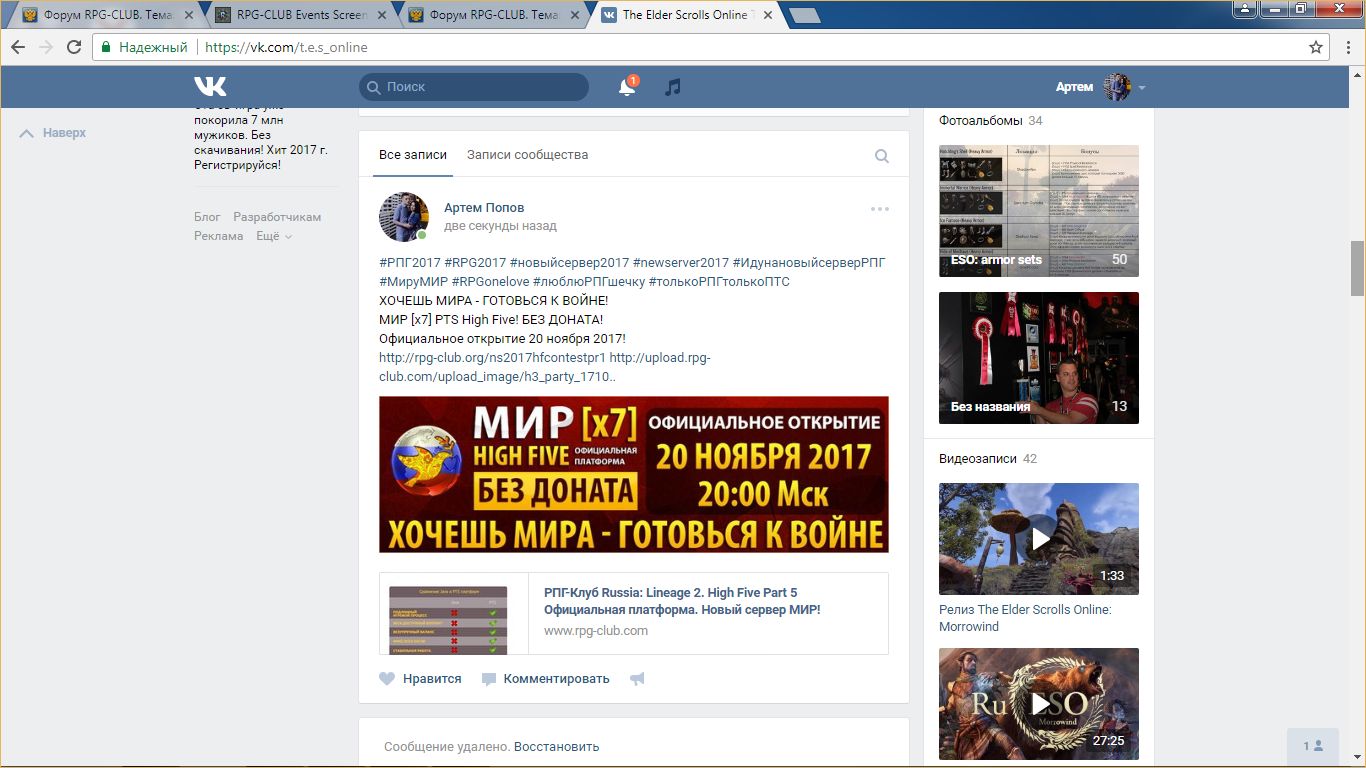Click the heart icon to like the post
Image resolution: width=1366 pixels, height=768 pixels.
click(x=387, y=679)
